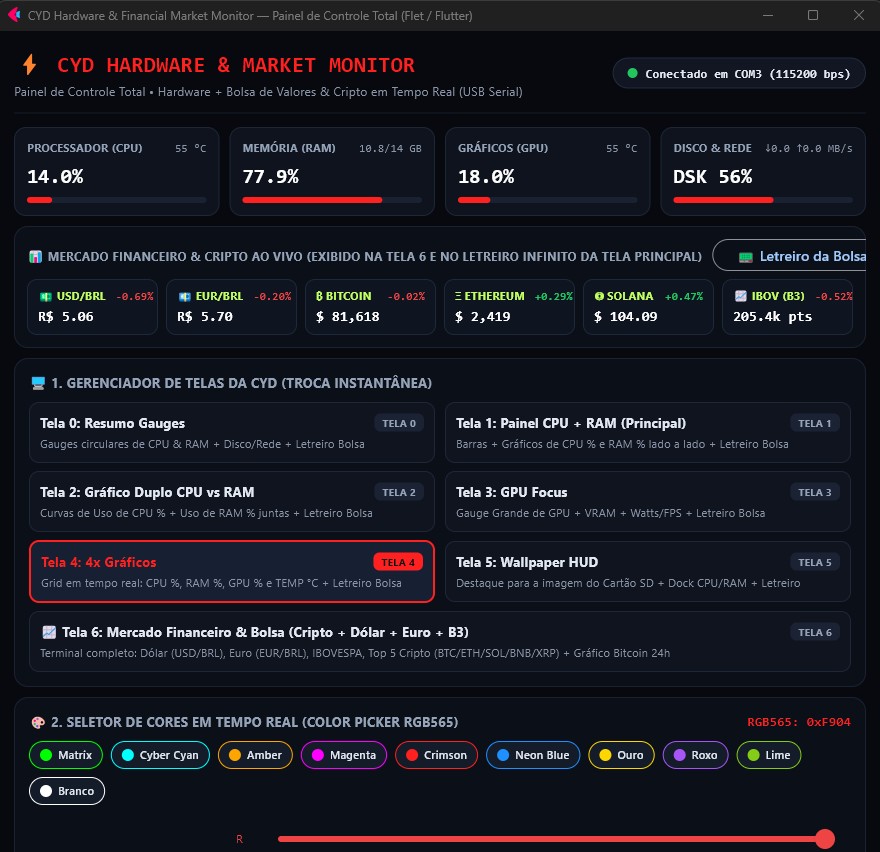880x852 pixels.
Task: Choose the Amber color preset
Action: pyautogui.click(x=255, y=755)
